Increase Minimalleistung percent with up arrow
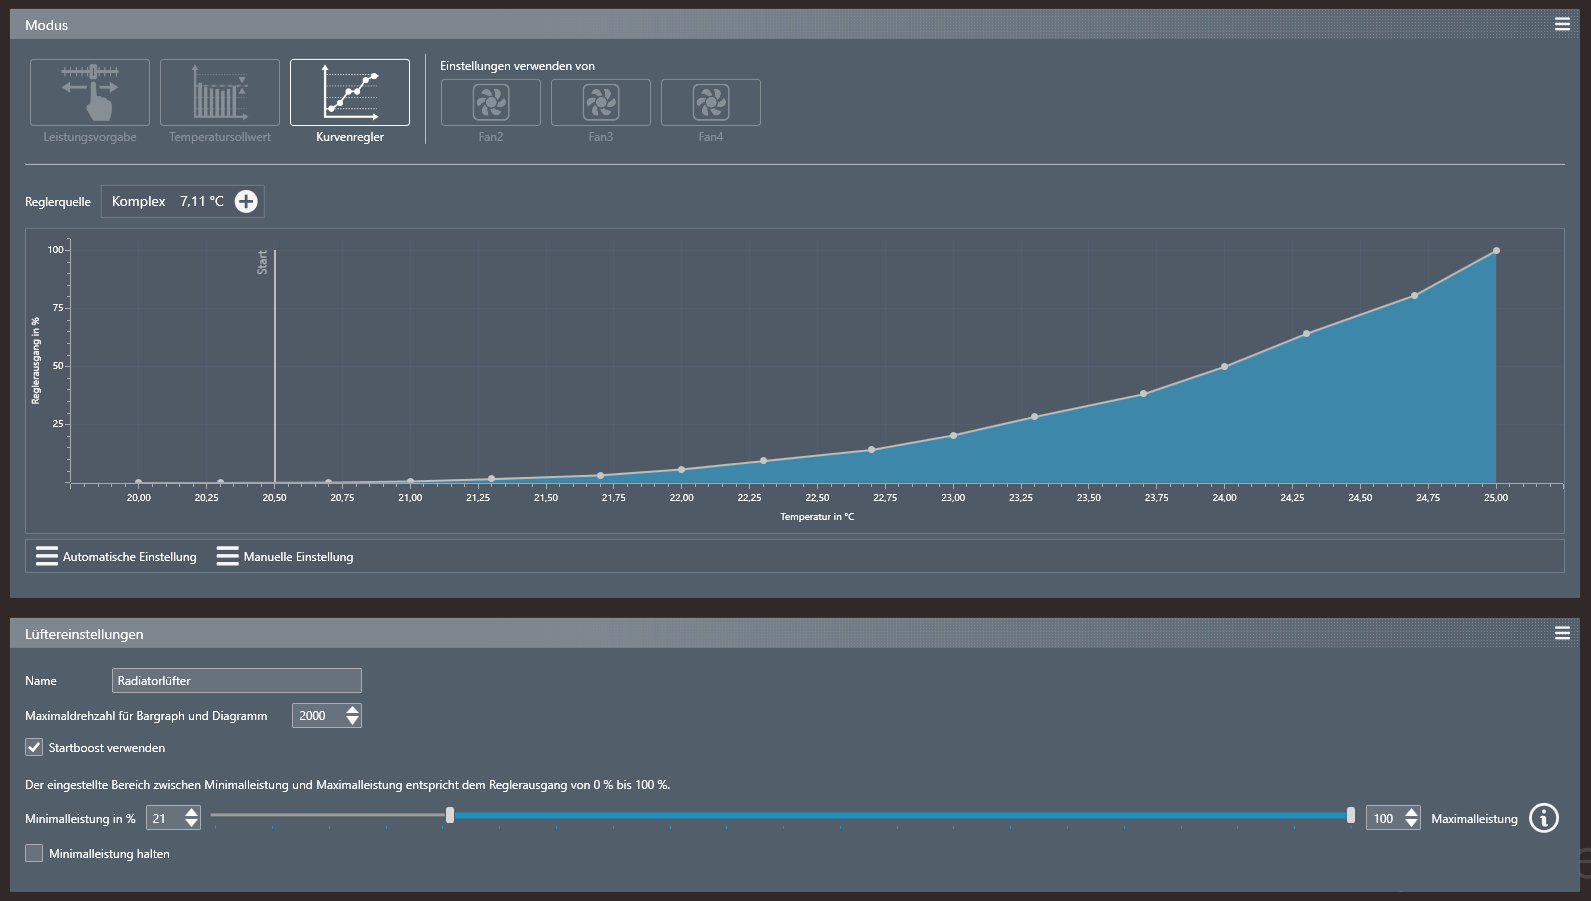The width and height of the screenshot is (1591, 901). tap(192, 812)
